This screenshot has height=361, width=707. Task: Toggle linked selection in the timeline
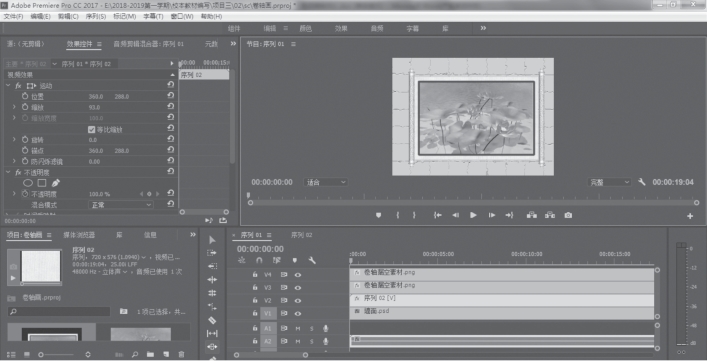[277, 260]
